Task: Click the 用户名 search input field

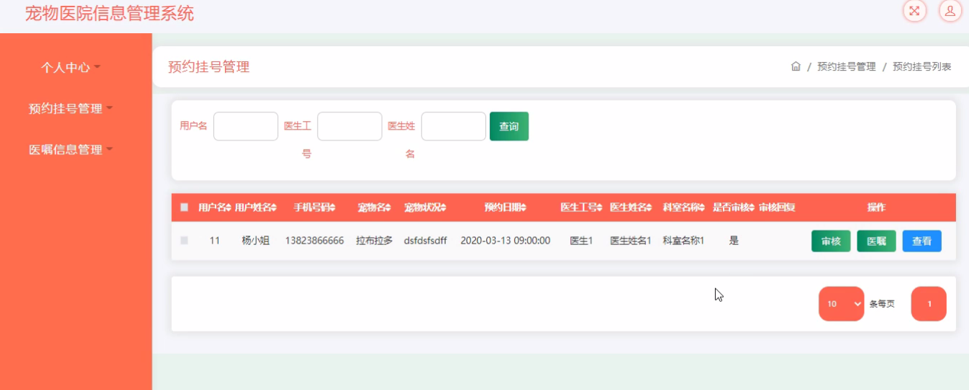Action: (x=245, y=126)
